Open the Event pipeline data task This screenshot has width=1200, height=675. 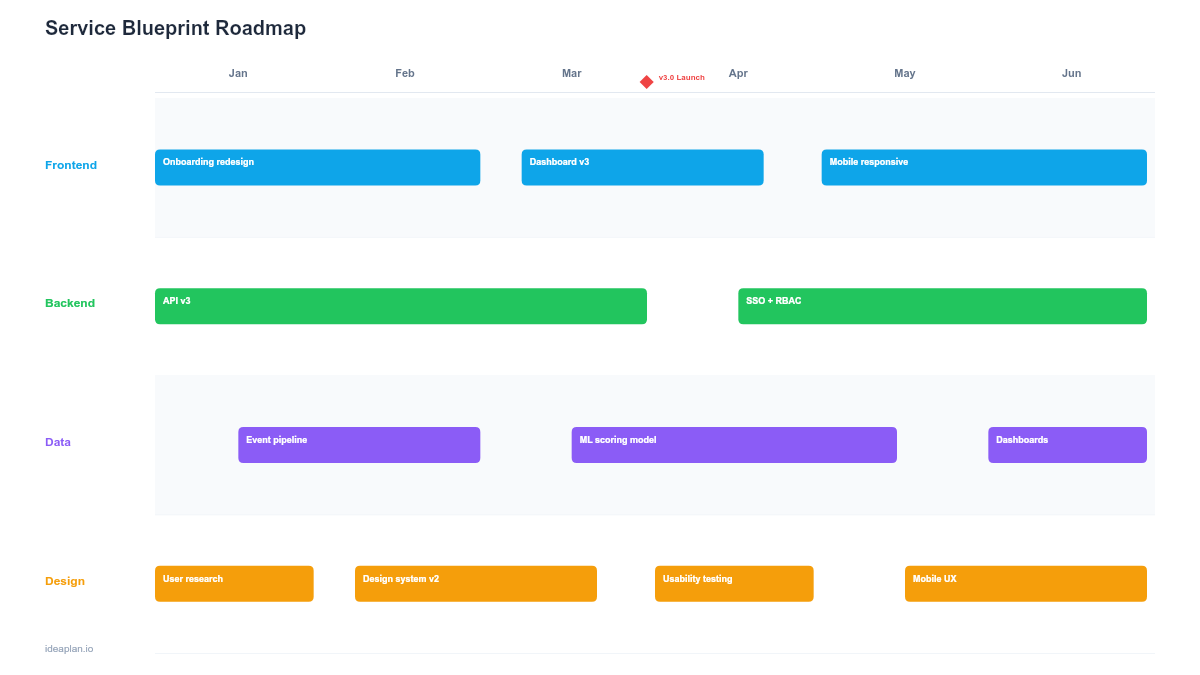click(x=358, y=444)
